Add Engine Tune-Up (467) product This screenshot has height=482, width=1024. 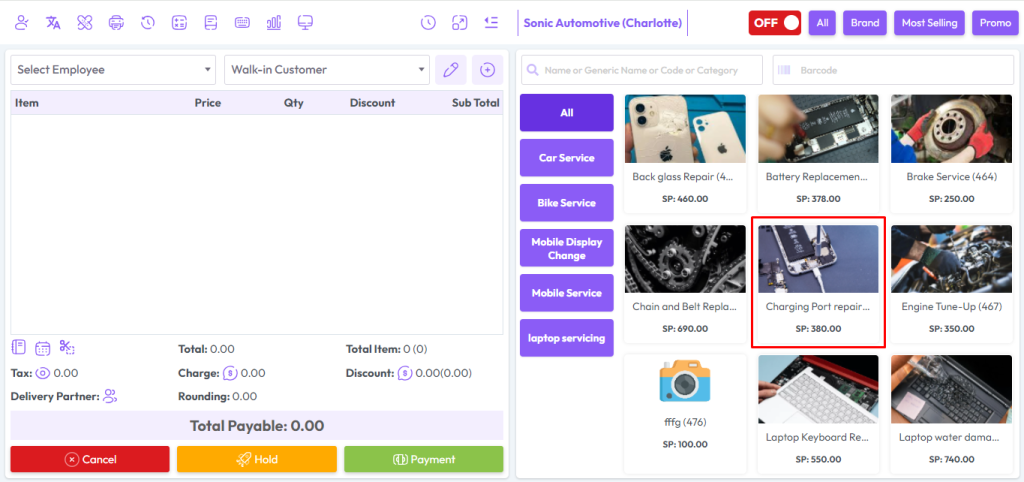click(952, 283)
